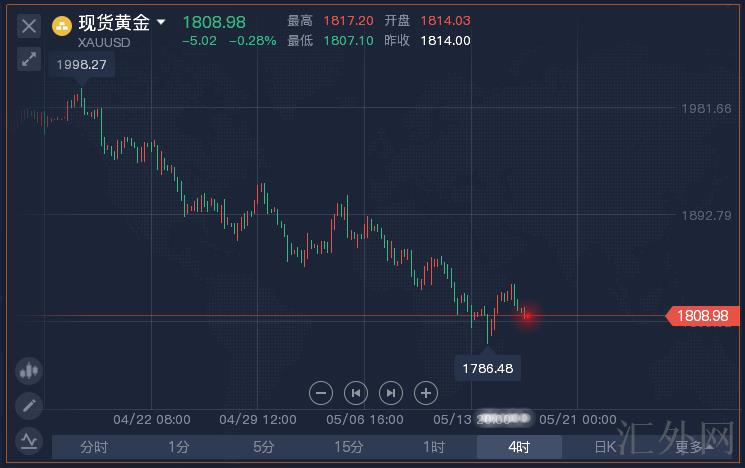Click the gold bar symbol icon
Screen dimensions: 745x468
[62, 24]
